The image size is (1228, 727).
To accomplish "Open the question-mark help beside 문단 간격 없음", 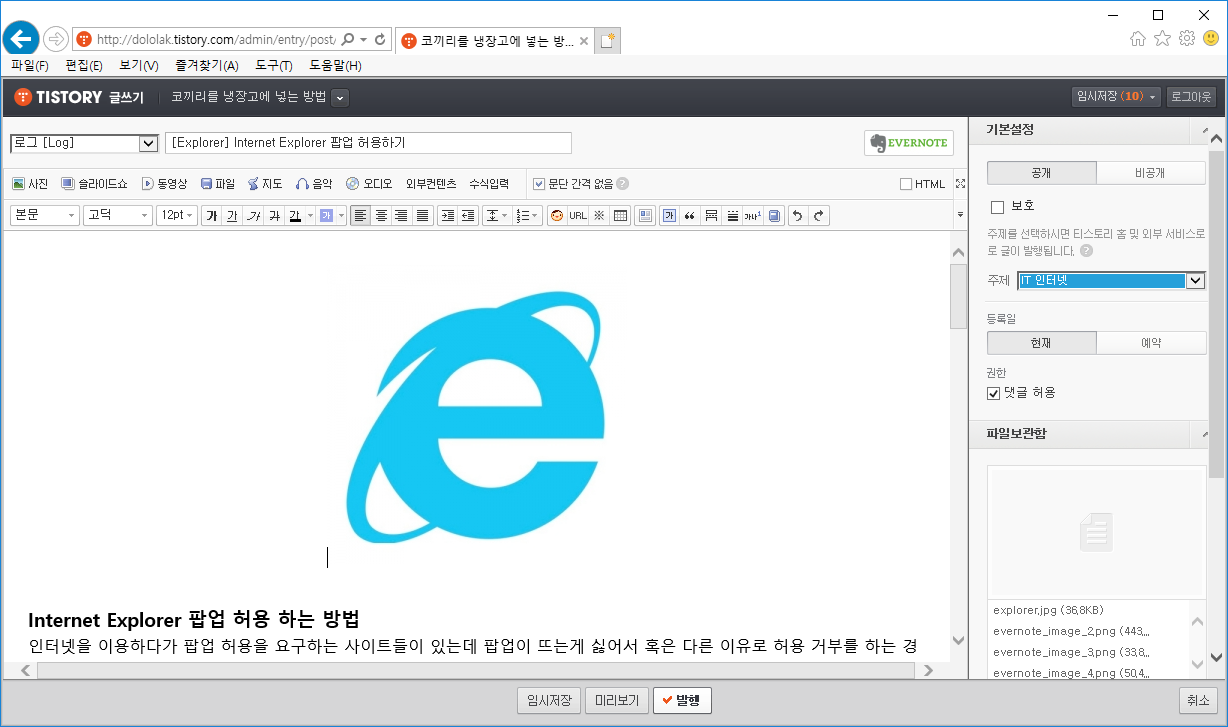I will click(x=623, y=184).
